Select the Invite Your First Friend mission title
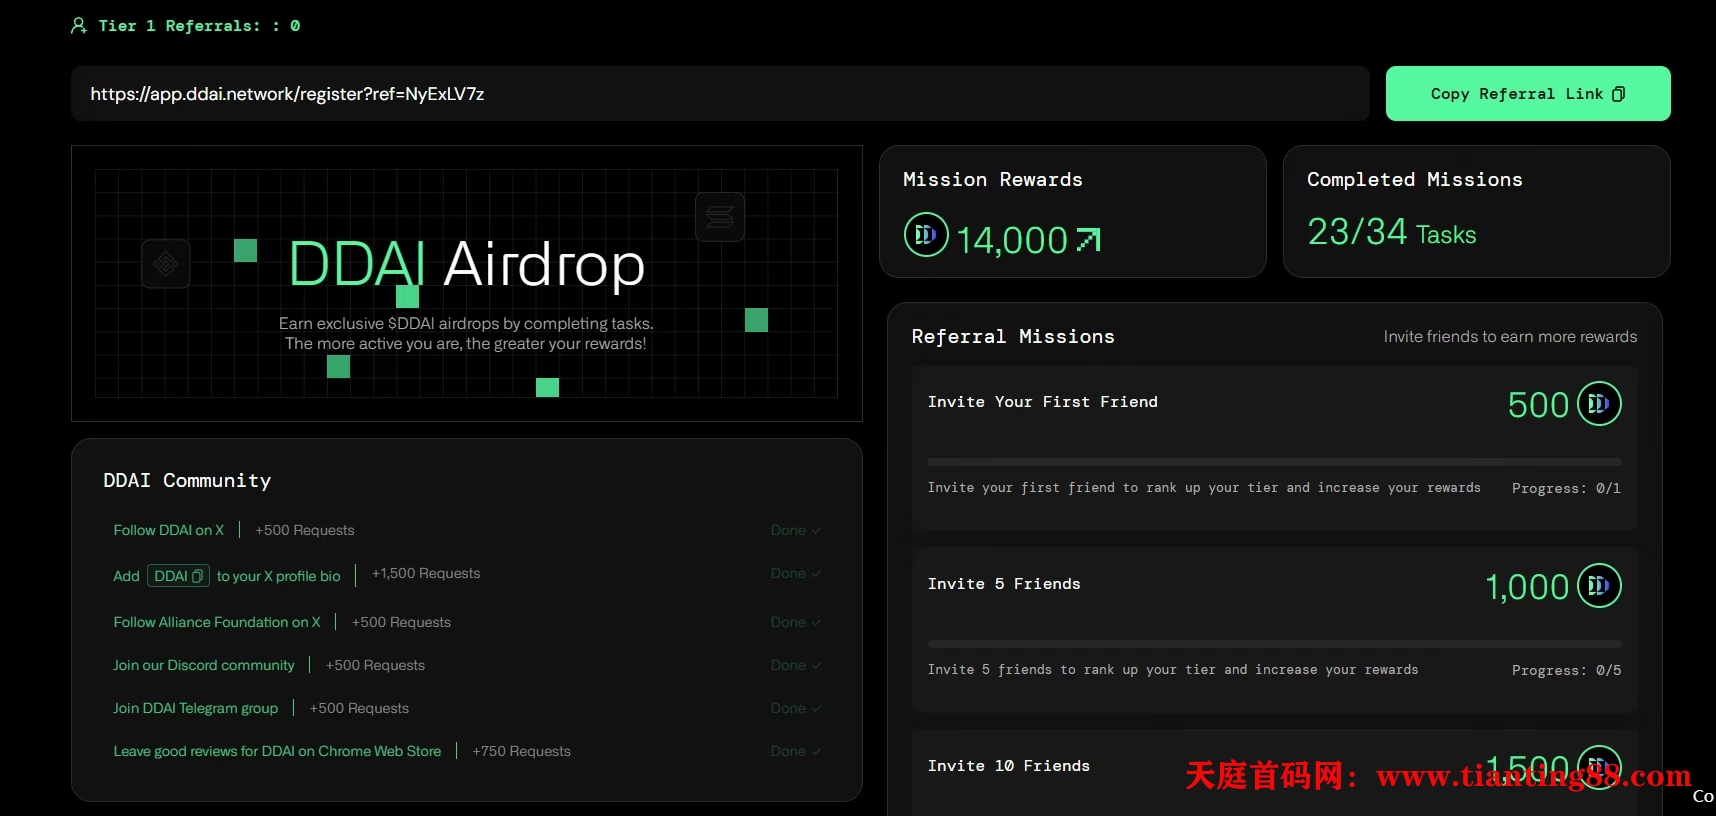This screenshot has width=1716, height=816. (x=1043, y=402)
